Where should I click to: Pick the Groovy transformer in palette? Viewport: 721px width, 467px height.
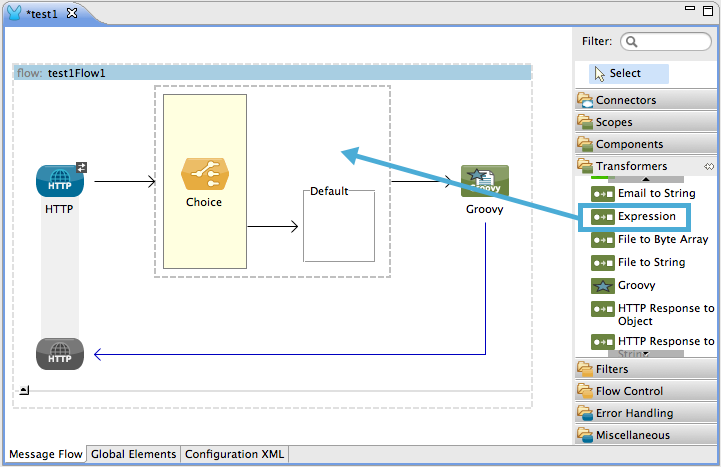(636, 285)
